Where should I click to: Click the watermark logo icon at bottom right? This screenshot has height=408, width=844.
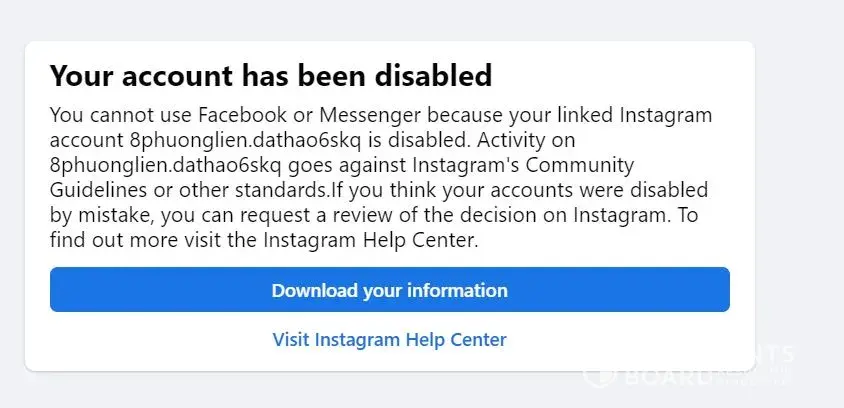coord(596,376)
